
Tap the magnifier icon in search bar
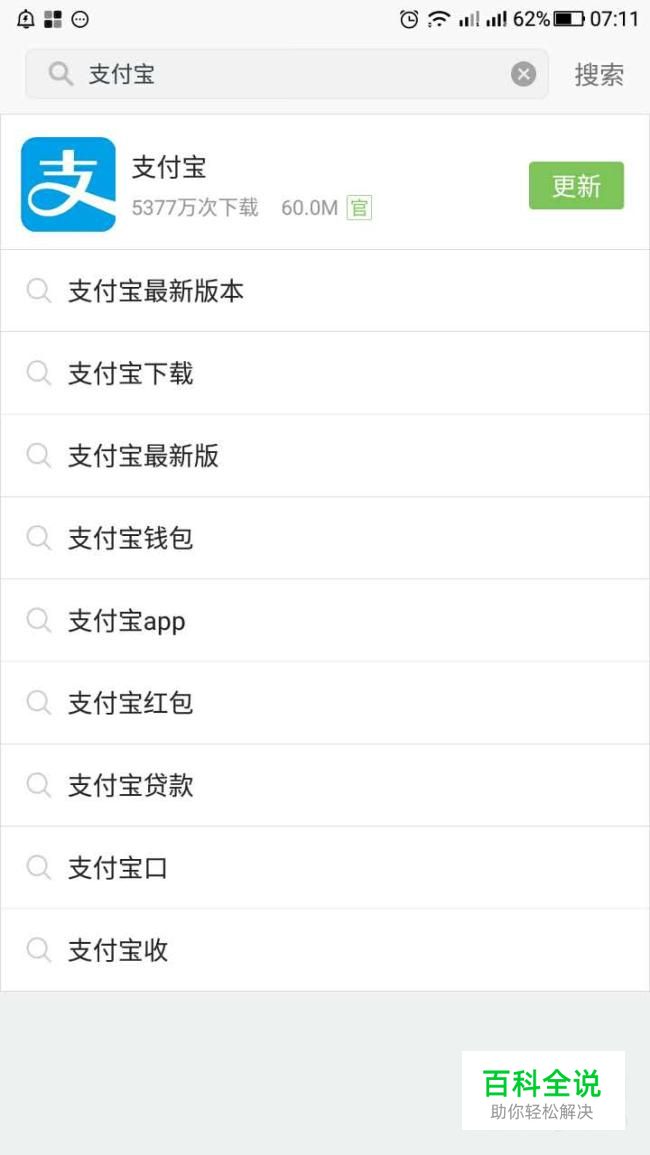[x=61, y=74]
